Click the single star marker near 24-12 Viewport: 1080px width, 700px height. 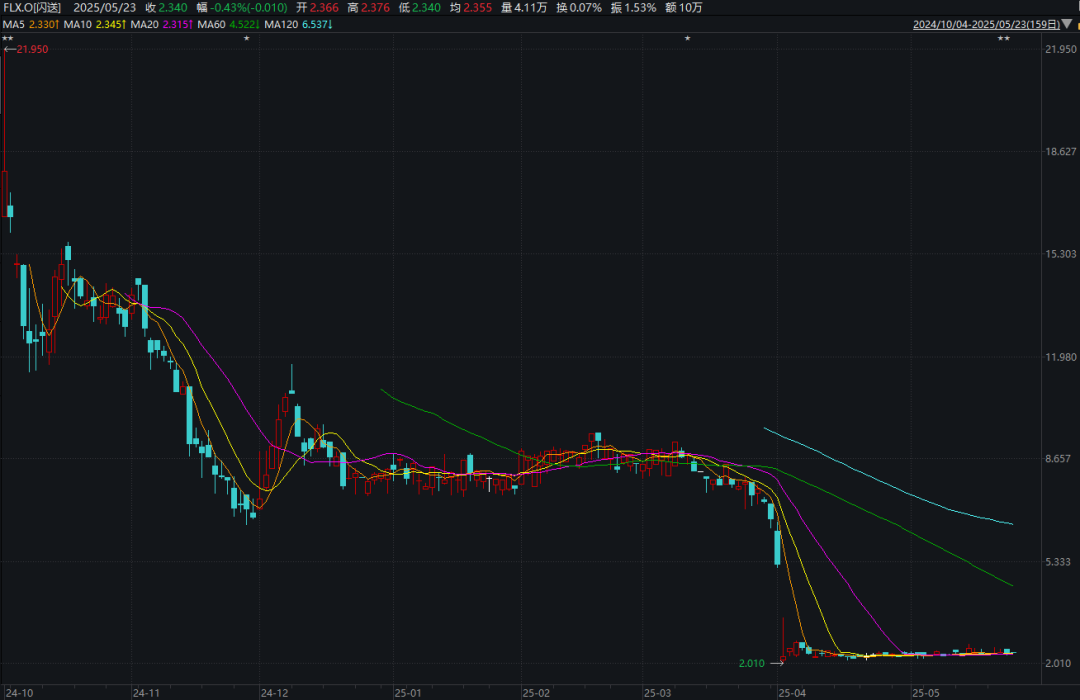point(247,39)
